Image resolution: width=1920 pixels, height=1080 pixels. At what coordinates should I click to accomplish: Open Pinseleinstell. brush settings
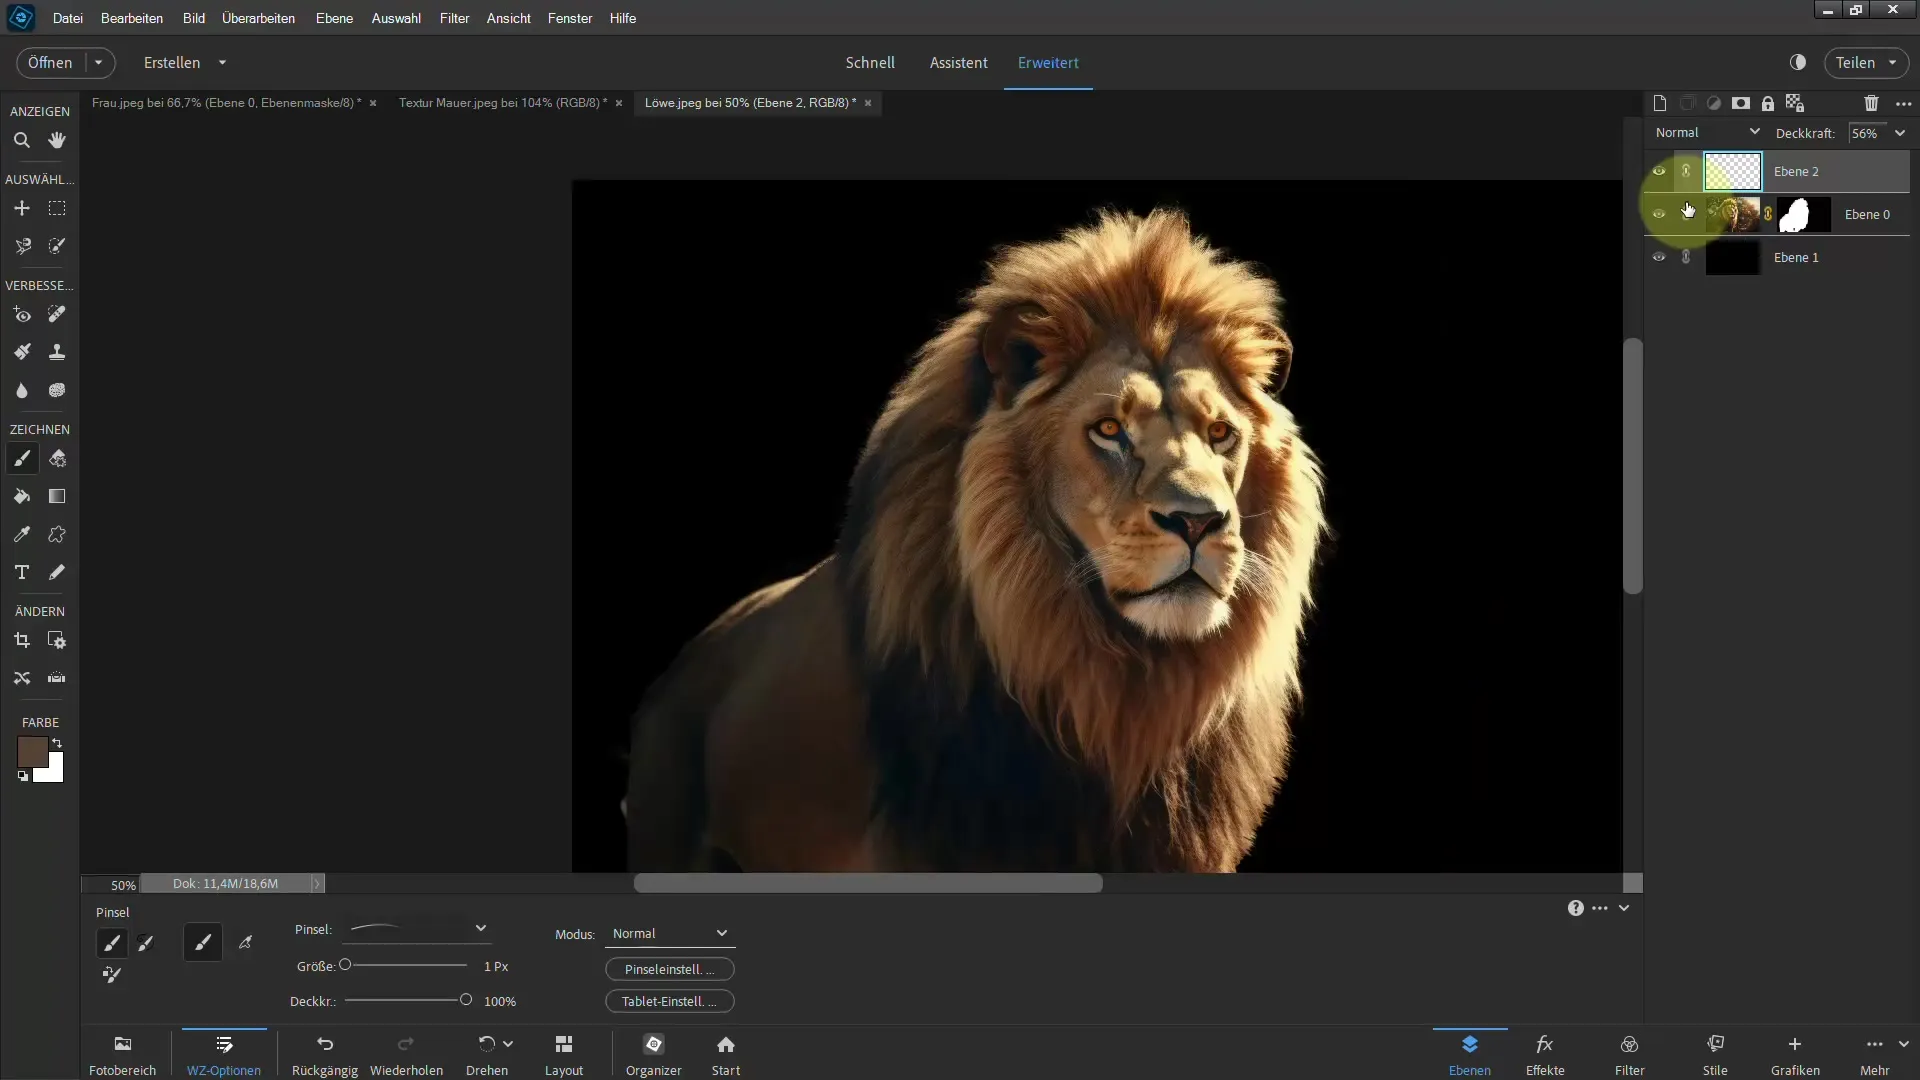click(x=670, y=970)
